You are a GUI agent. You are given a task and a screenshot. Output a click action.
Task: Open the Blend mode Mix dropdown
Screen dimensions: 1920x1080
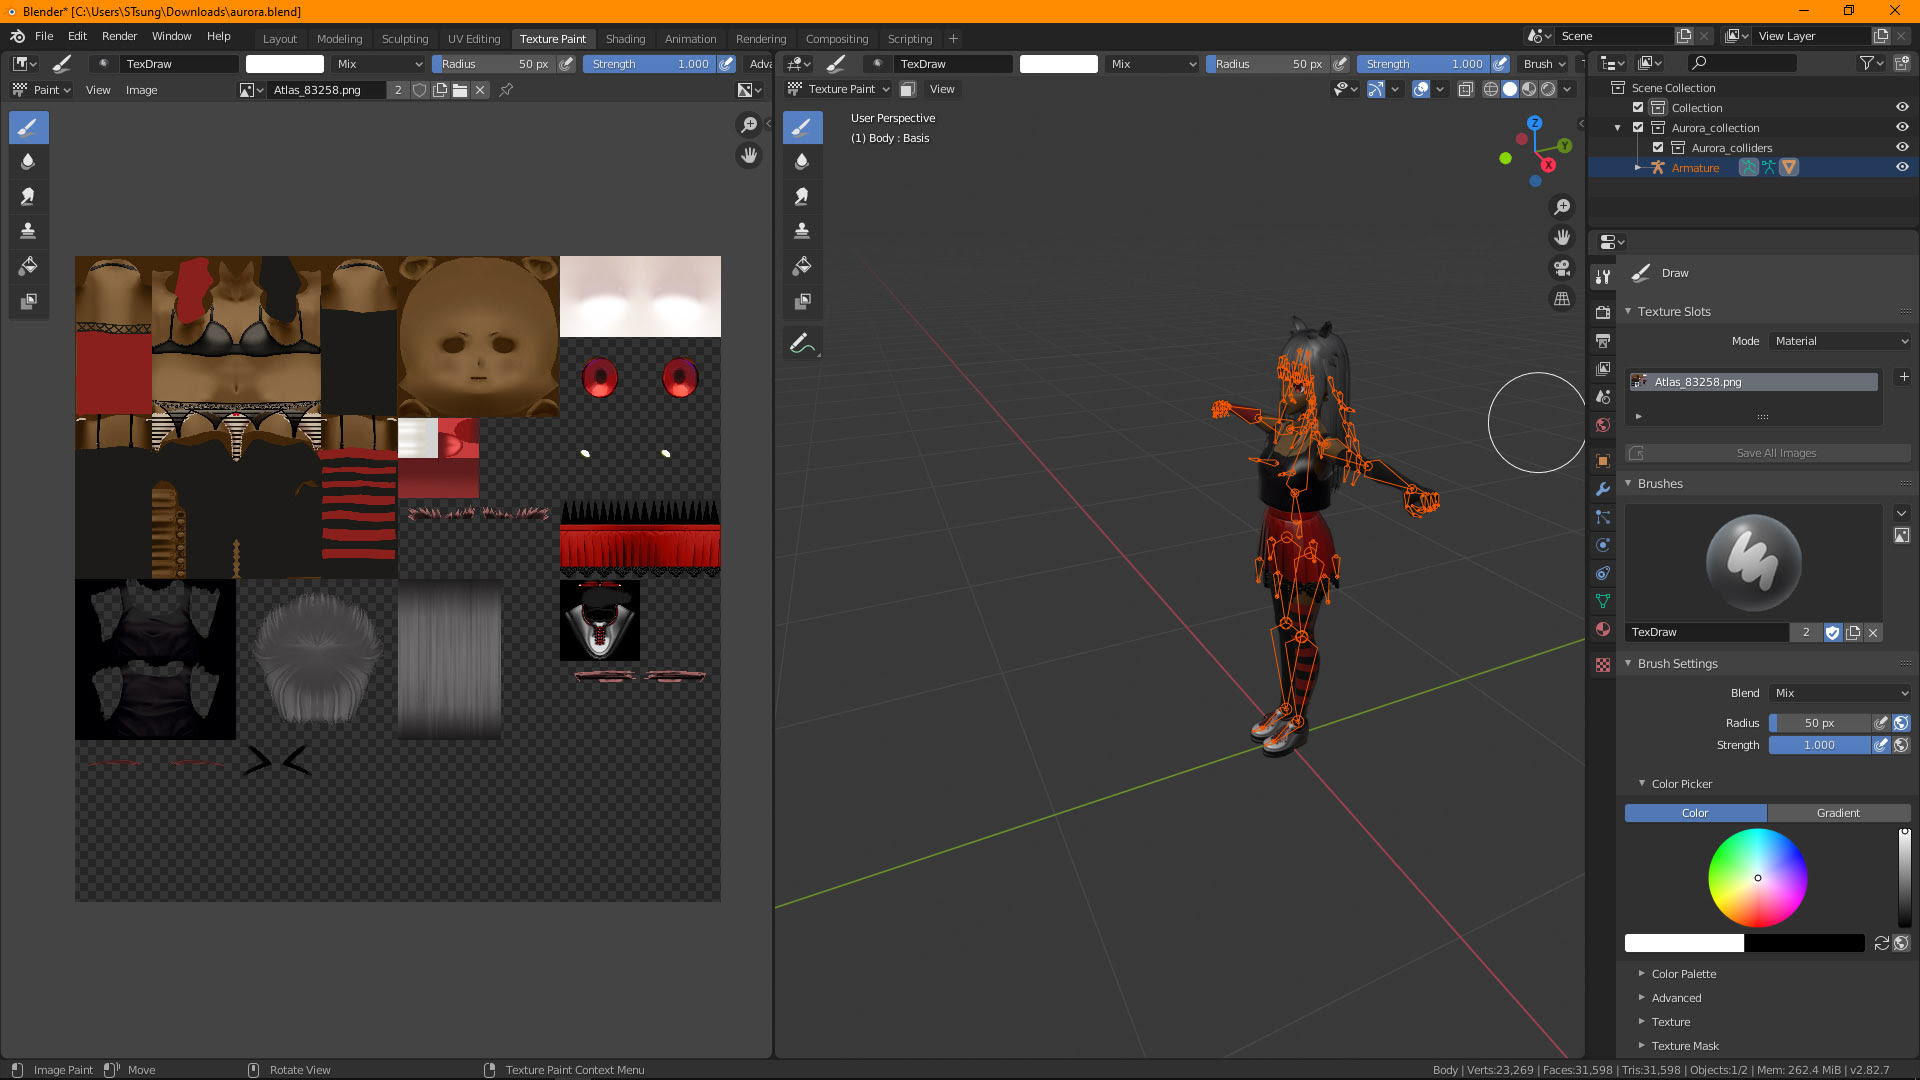1840,693
